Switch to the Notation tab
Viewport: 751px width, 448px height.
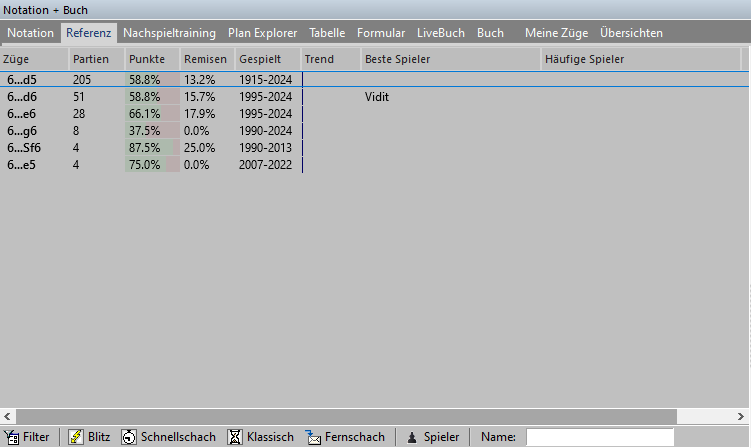(31, 33)
